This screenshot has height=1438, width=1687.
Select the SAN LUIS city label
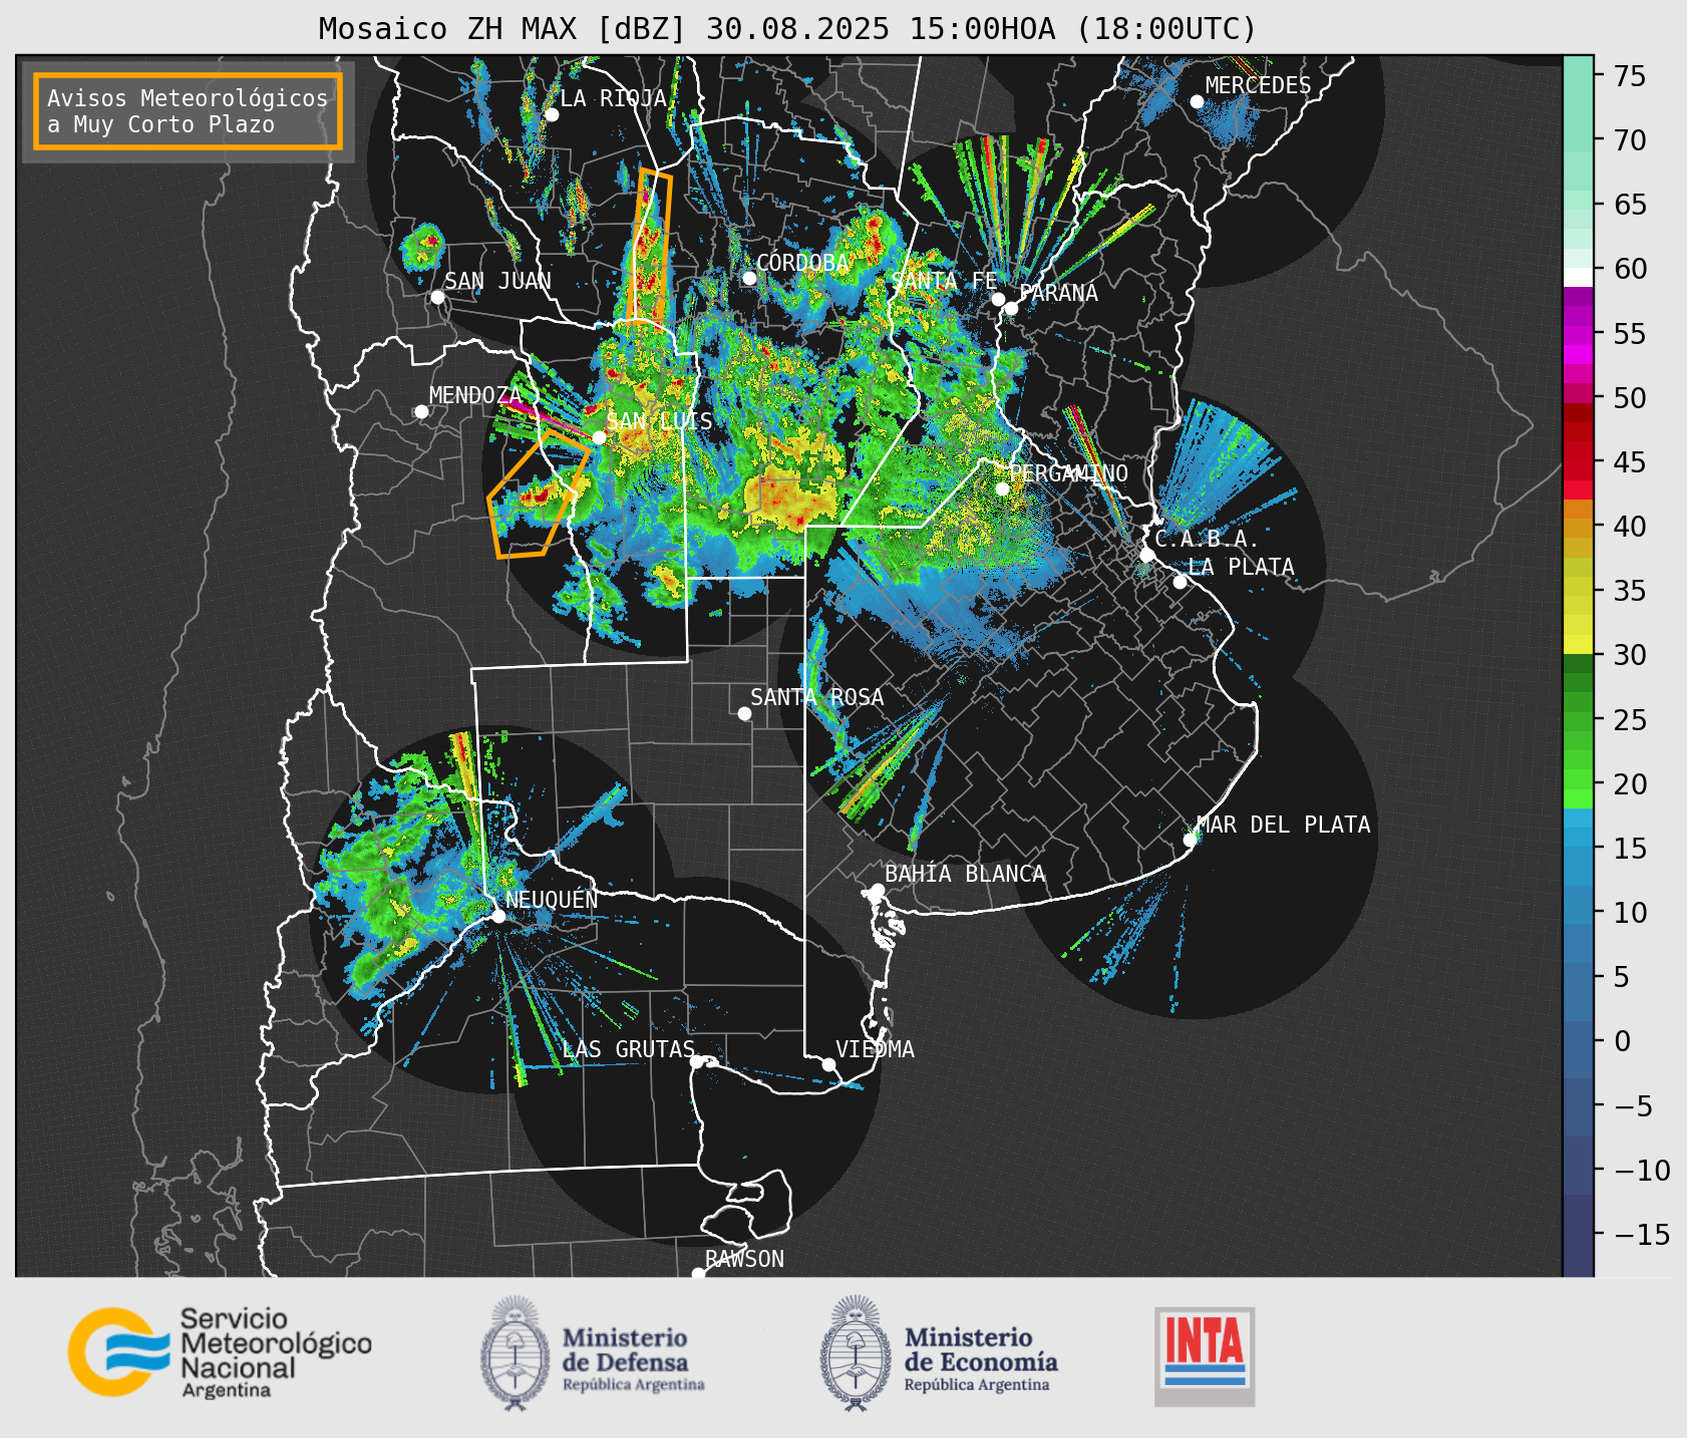click(659, 421)
